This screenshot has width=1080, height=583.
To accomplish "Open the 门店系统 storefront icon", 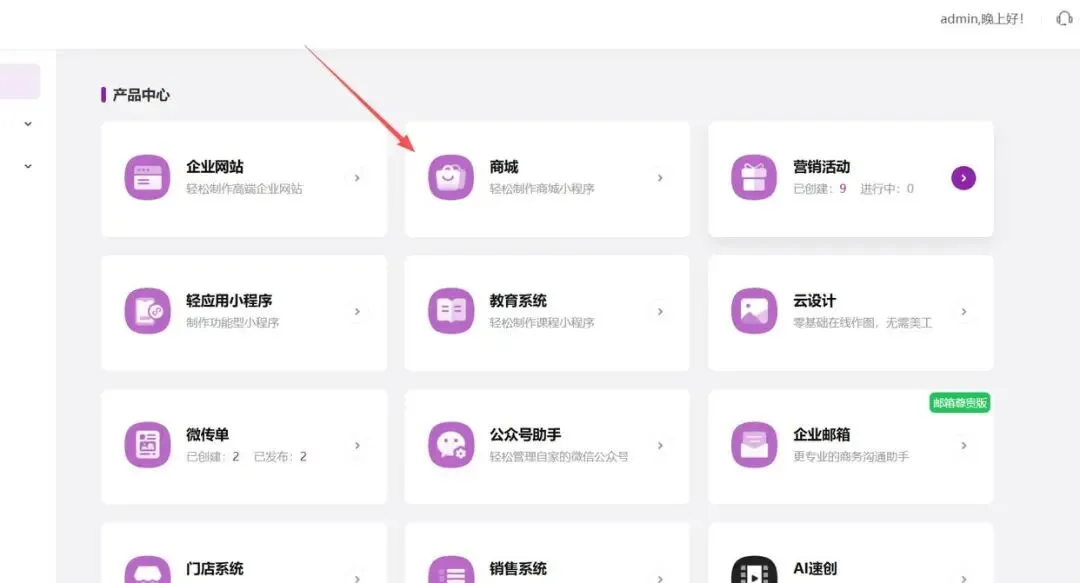I will 147,570.
